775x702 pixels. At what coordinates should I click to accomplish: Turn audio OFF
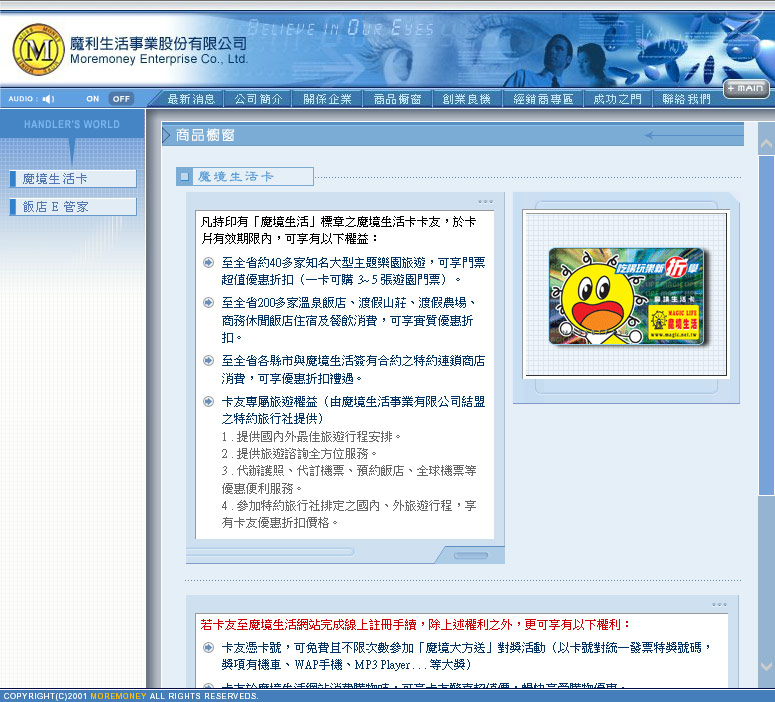point(121,99)
